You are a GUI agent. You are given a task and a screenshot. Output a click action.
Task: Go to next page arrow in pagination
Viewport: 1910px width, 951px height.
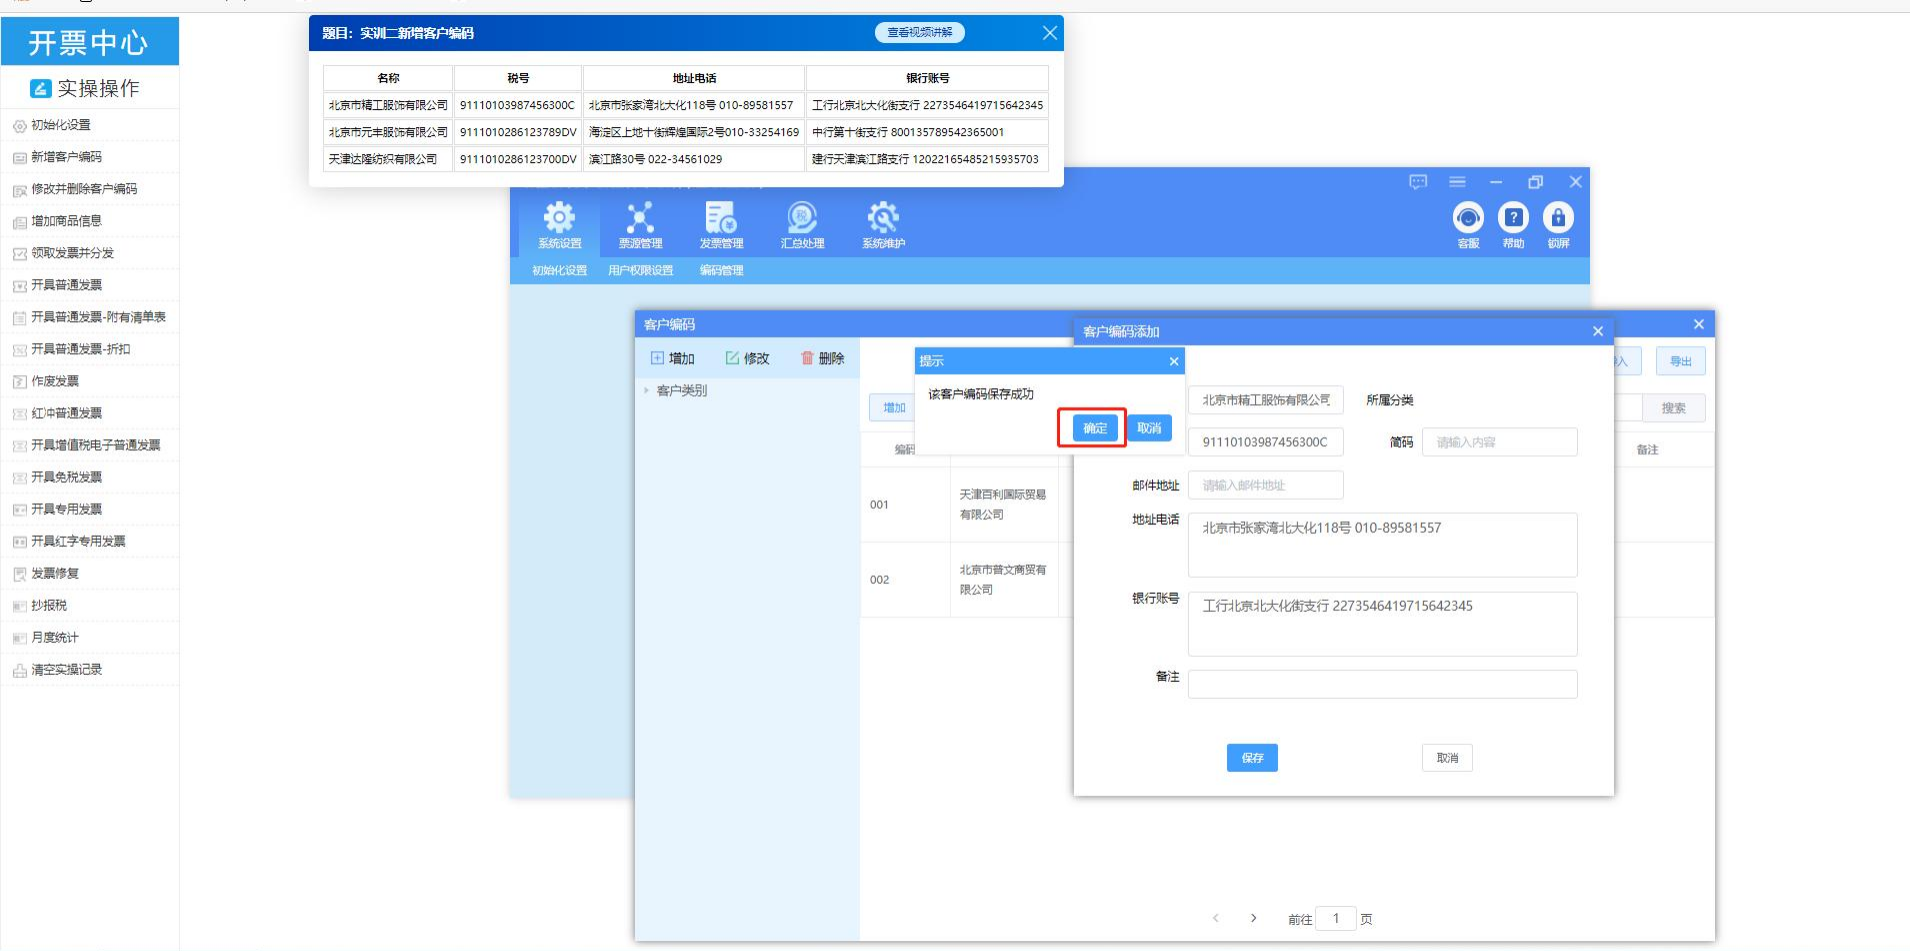click(1253, 918)
